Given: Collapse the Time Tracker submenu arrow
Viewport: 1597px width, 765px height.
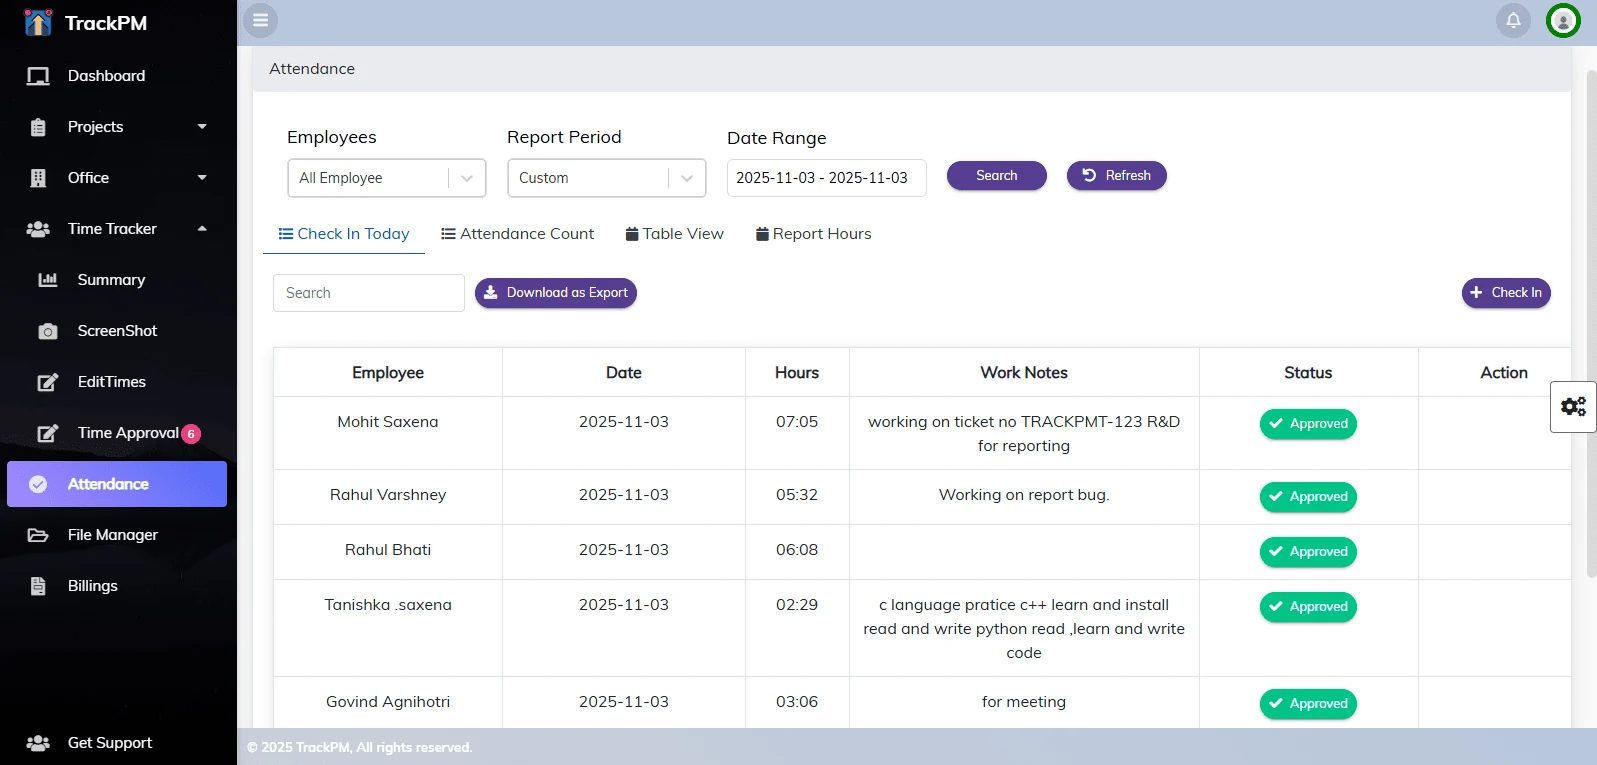Looking at the screenshot, I should click(x=202, y=229).
